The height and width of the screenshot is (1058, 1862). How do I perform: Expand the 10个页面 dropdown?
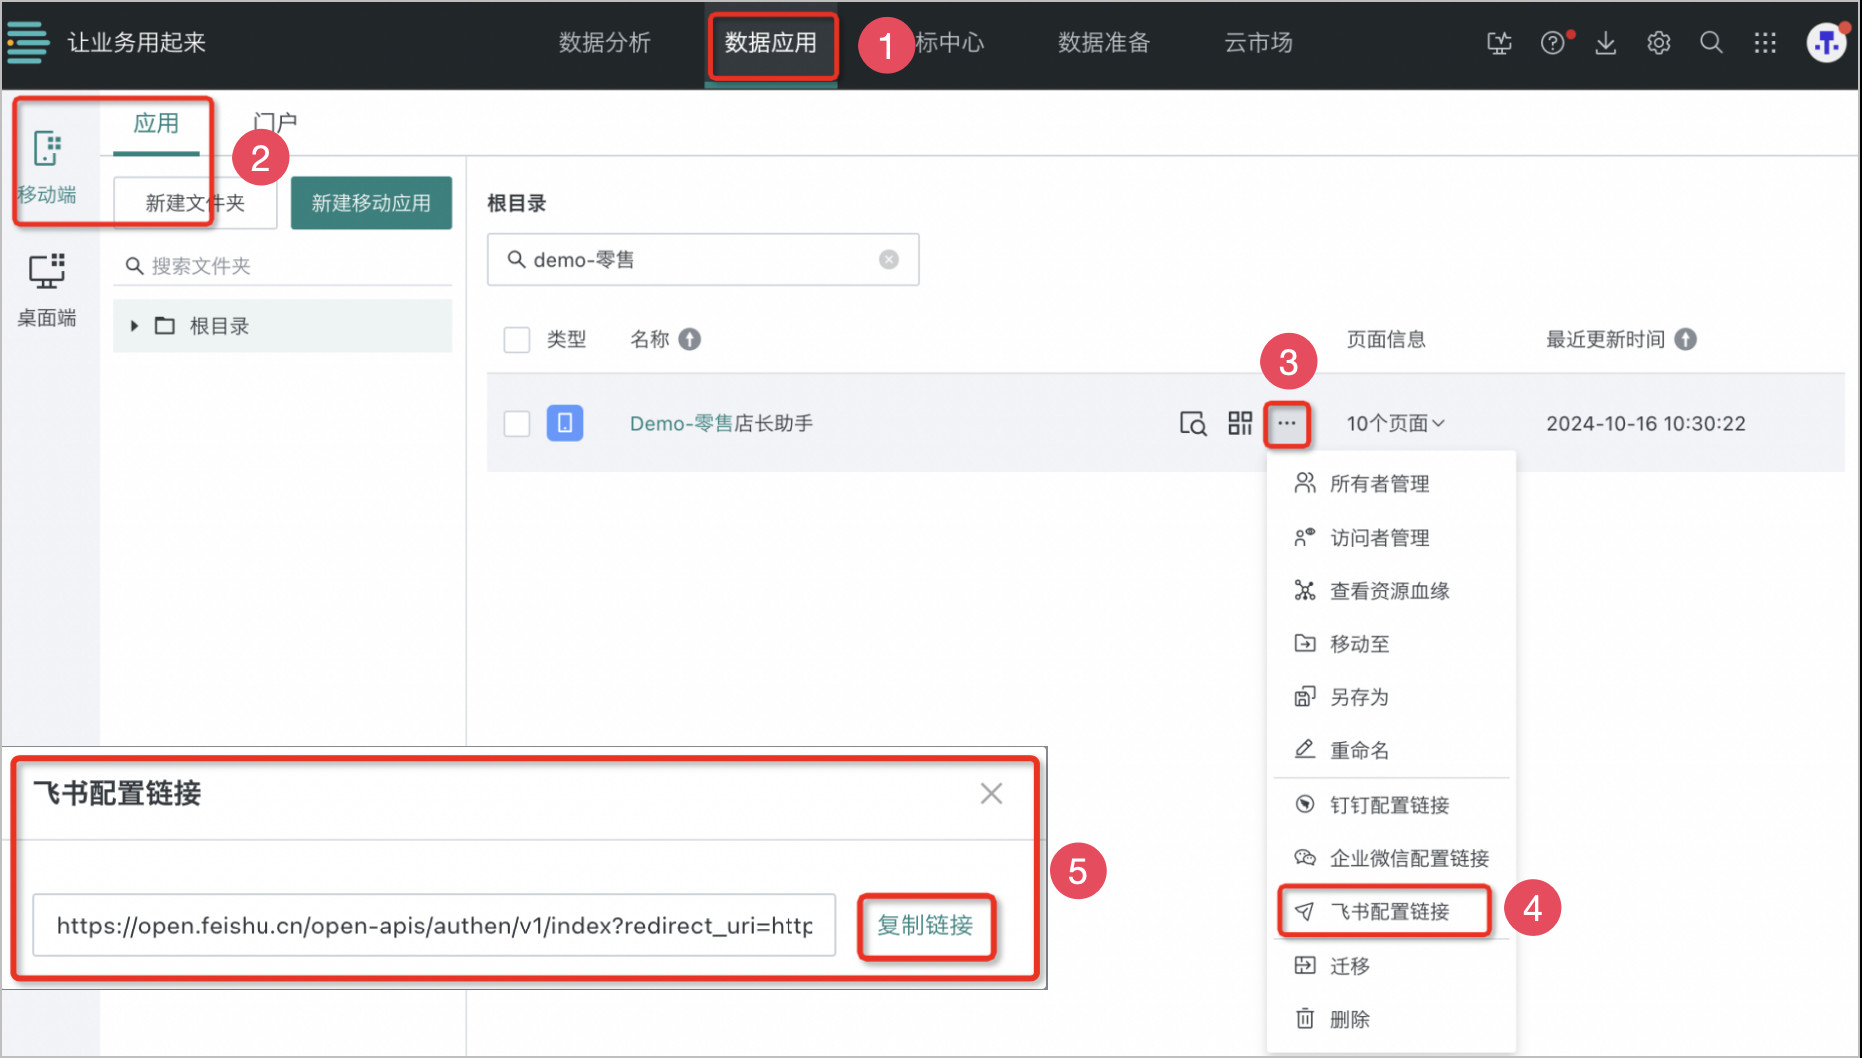click(x=1395, y=423)
